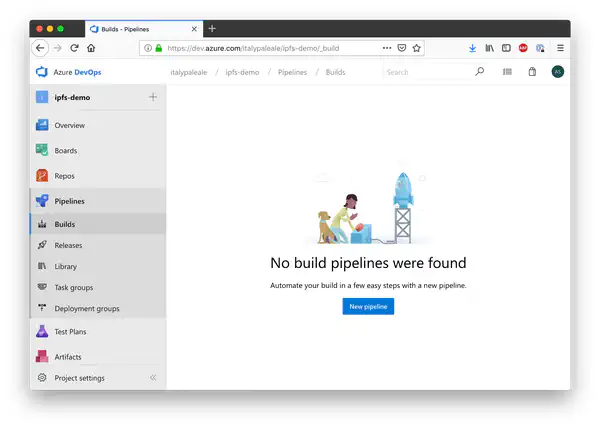Open Task groups menu item
Screen dimensions: 600x429
[x=73, y=287]
